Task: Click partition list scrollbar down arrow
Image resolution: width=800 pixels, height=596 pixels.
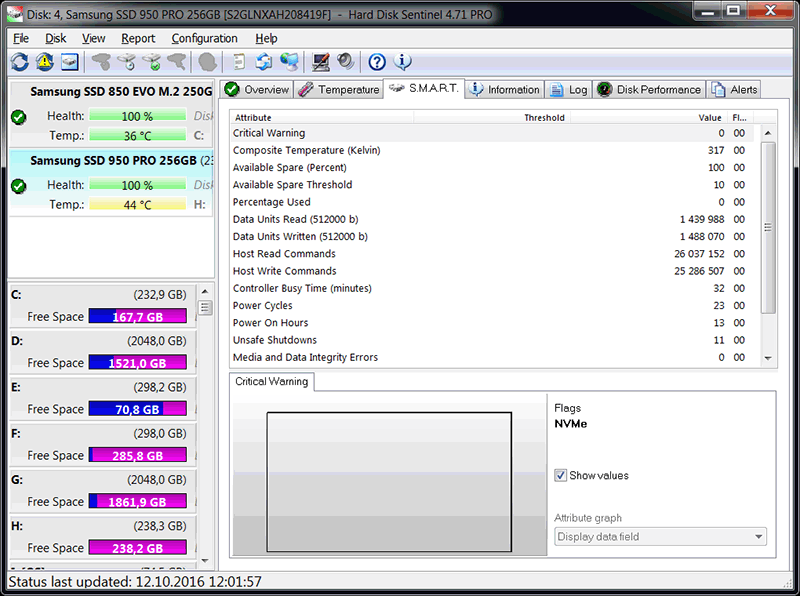Action: pyautogui.click(x=205, y=560)
